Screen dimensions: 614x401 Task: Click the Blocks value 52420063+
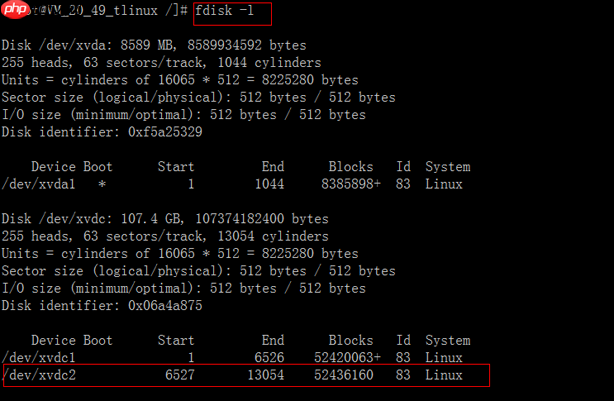click(x=347, y=358)
